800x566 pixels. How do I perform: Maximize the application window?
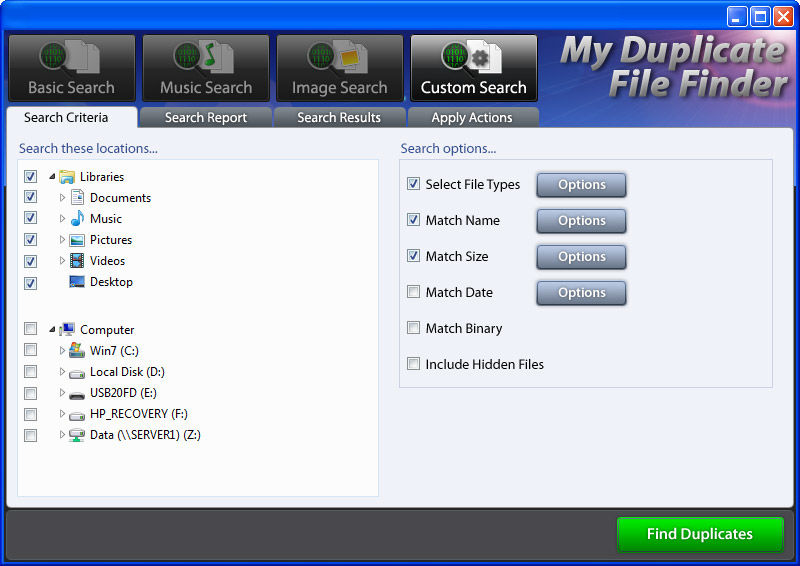point(760,17)
